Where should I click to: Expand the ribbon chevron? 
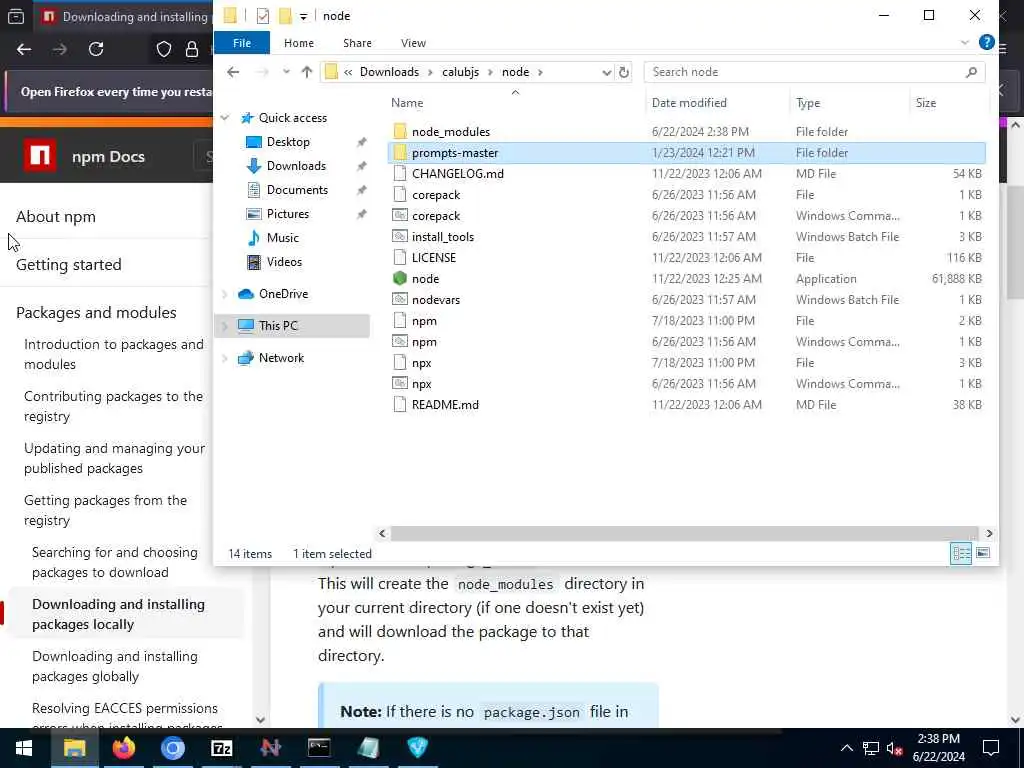pyautogui.click(x=965, y=42)
